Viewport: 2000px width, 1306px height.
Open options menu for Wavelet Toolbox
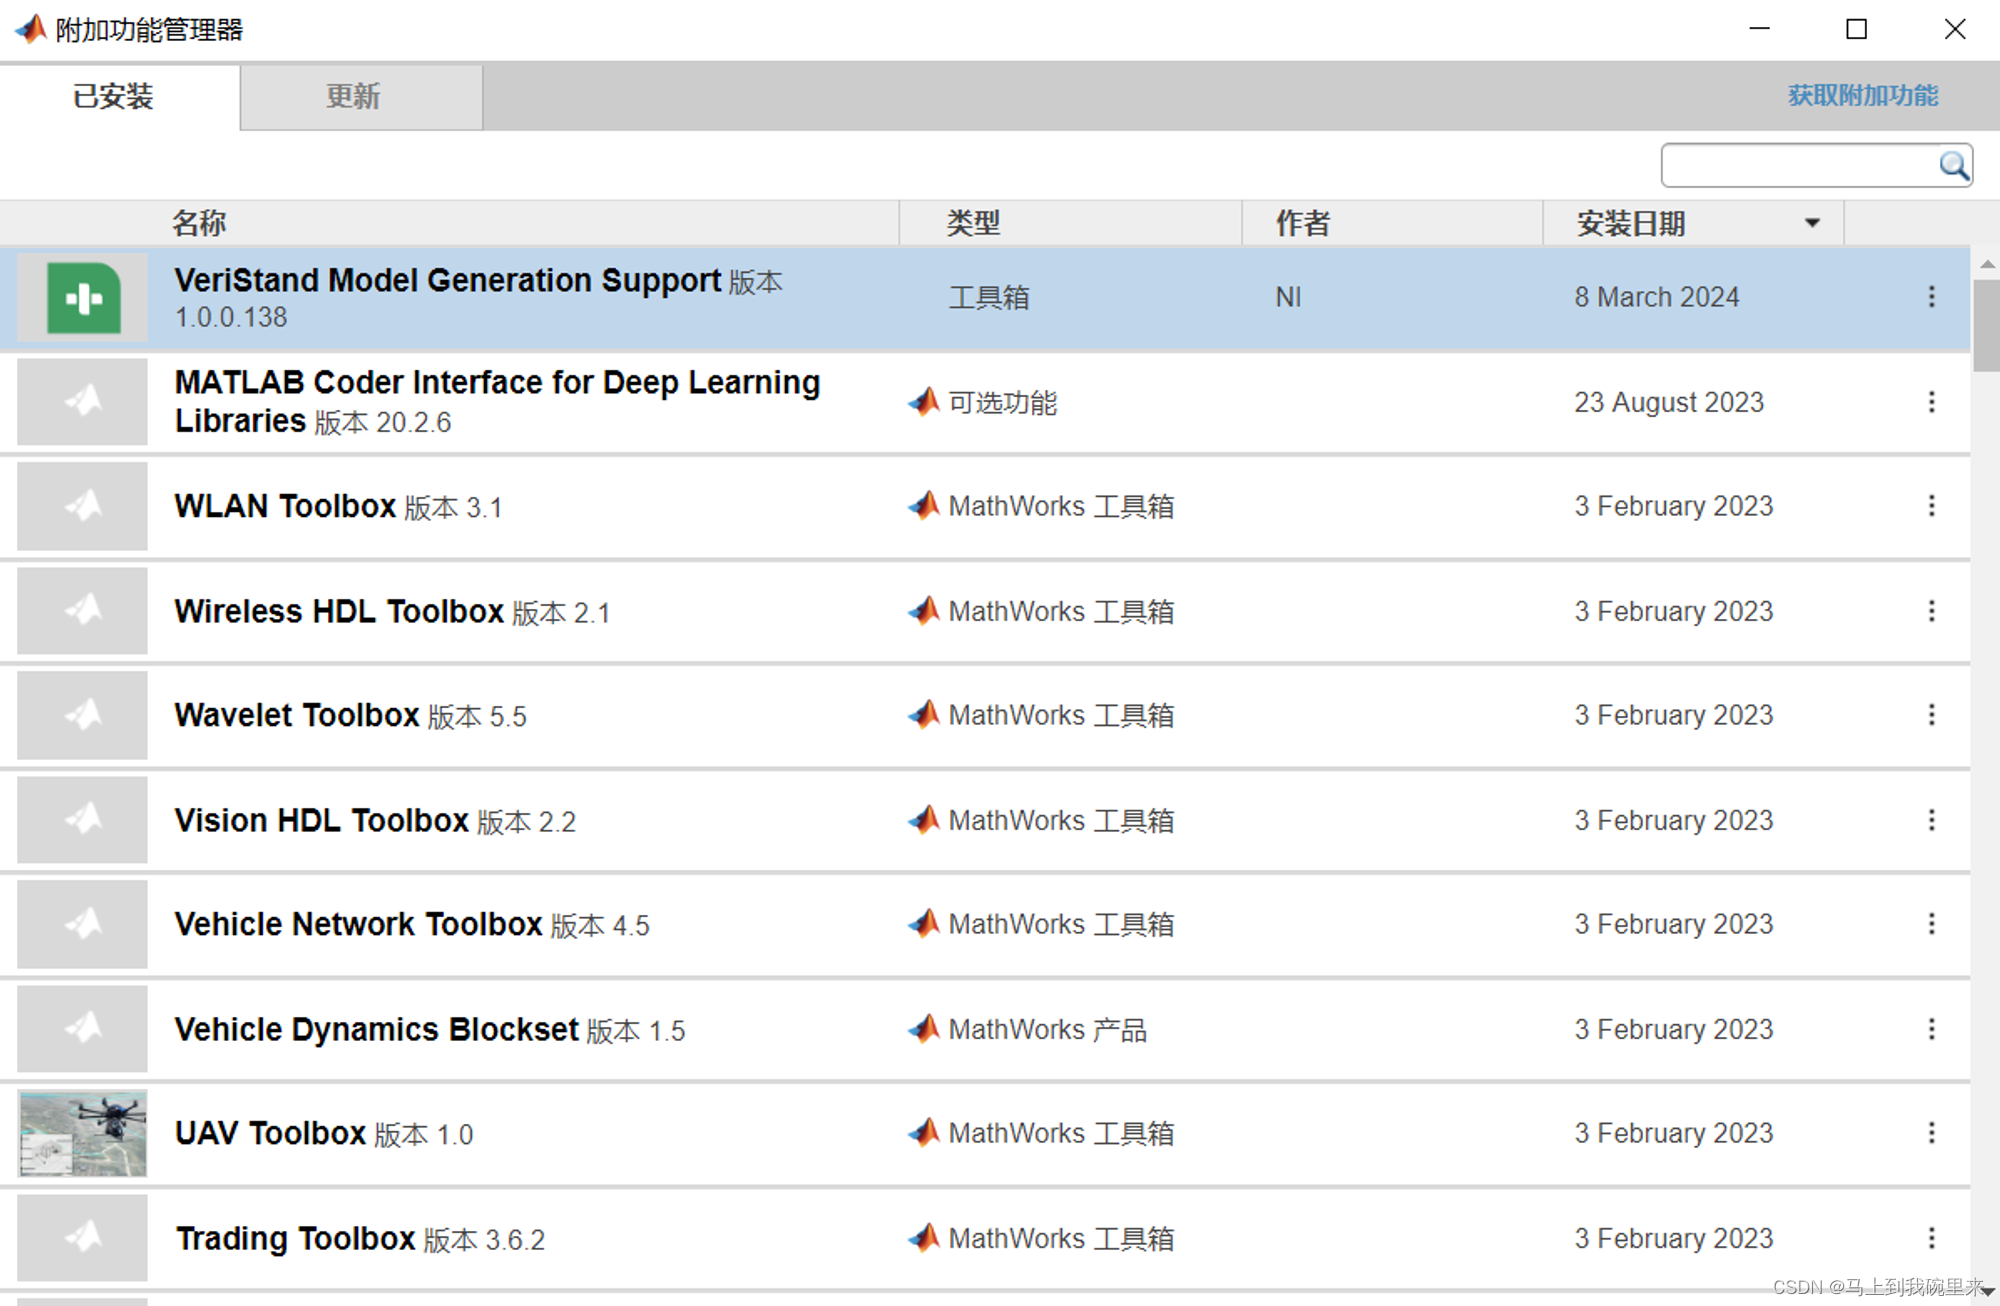[1931, 715]
